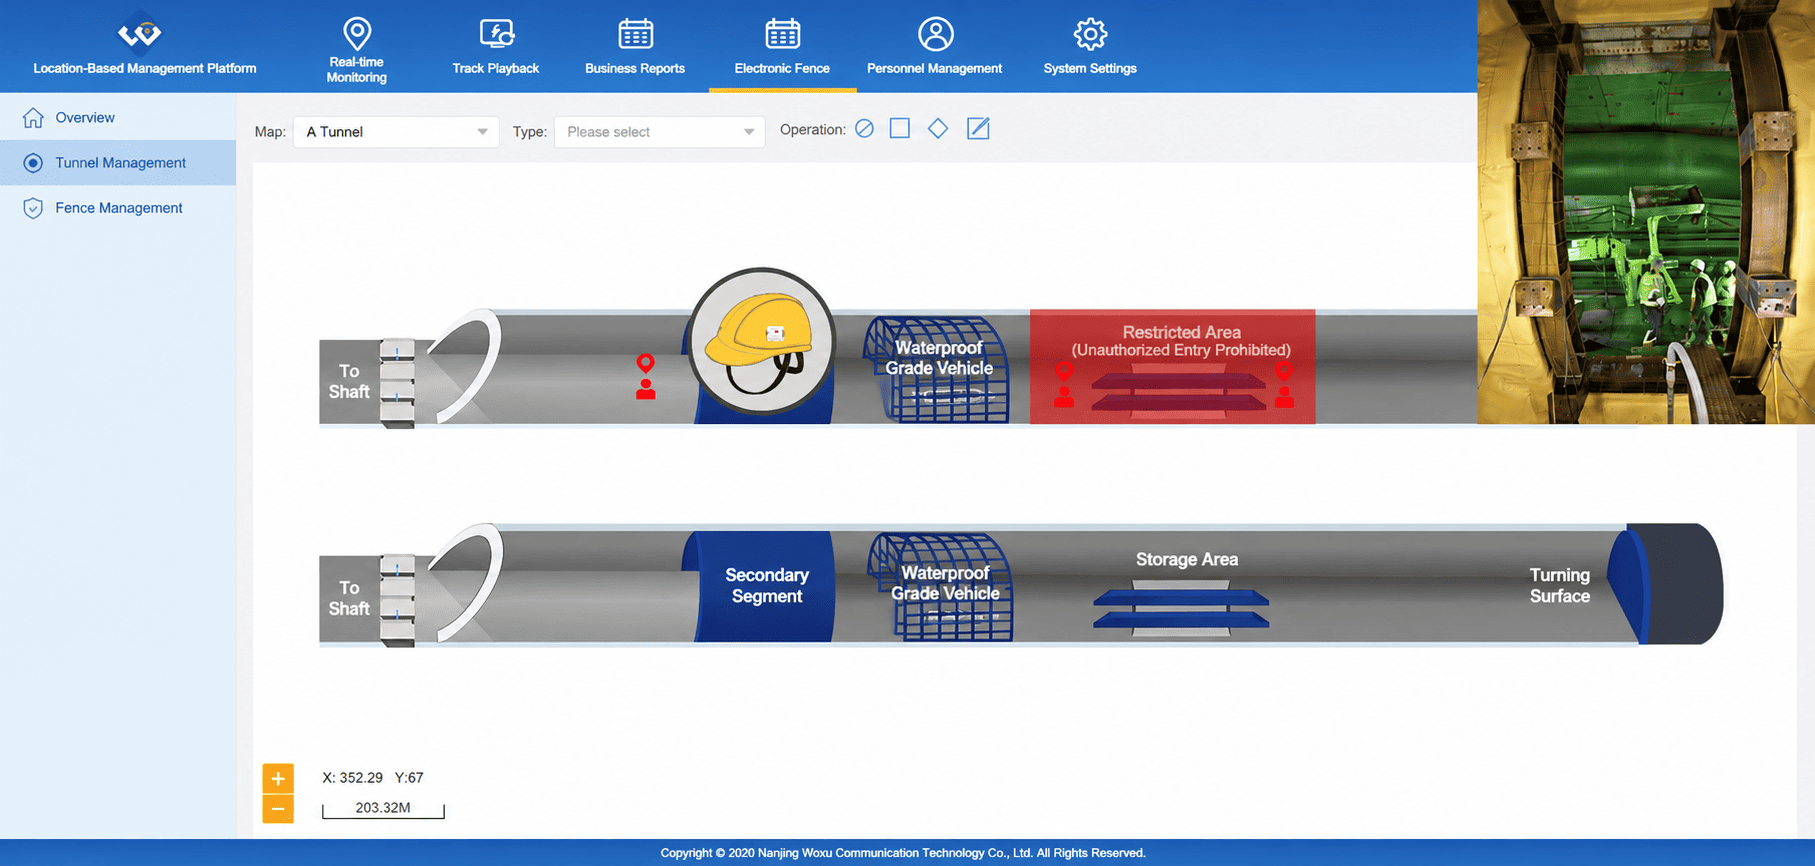Click the 203.32M scale bar
The width and height of the screenshot is (1815, 866).
tap(383, 809)
